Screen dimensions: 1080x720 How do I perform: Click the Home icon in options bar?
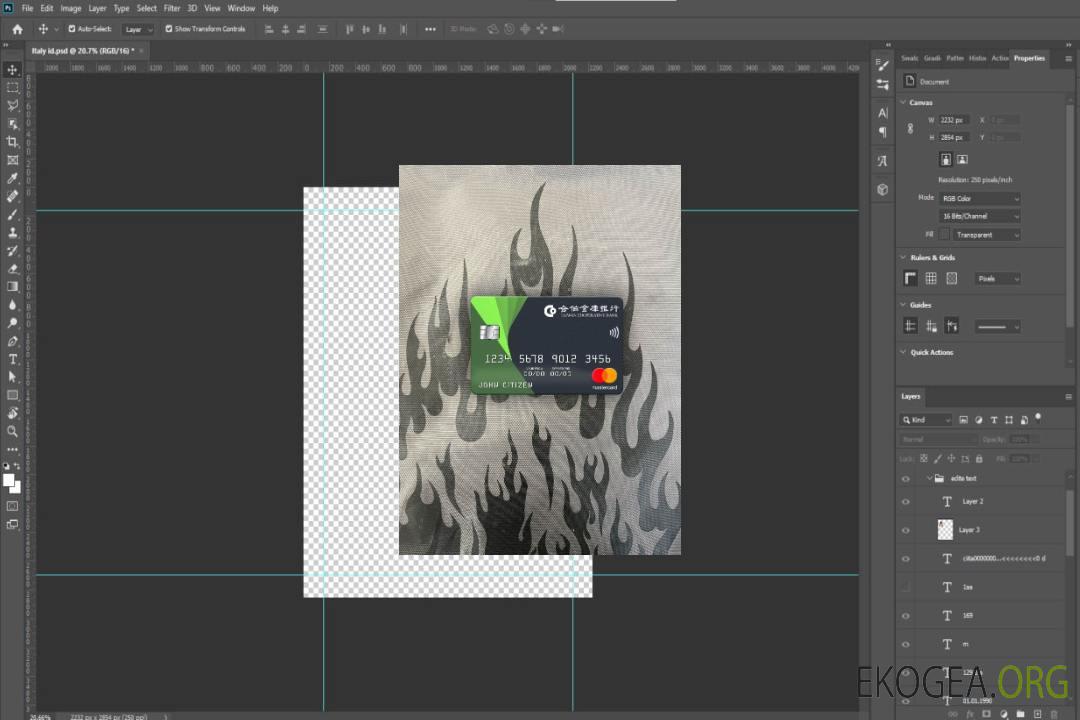17,29
